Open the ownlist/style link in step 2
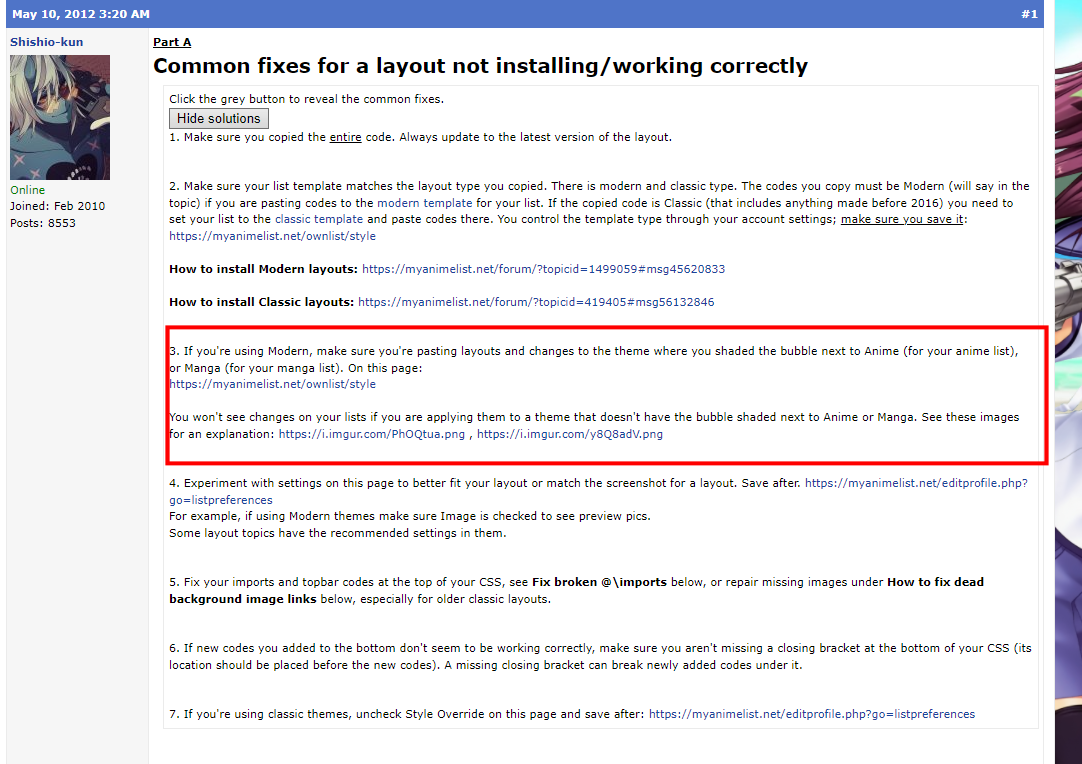1082x764 pixels. (272, 236)
